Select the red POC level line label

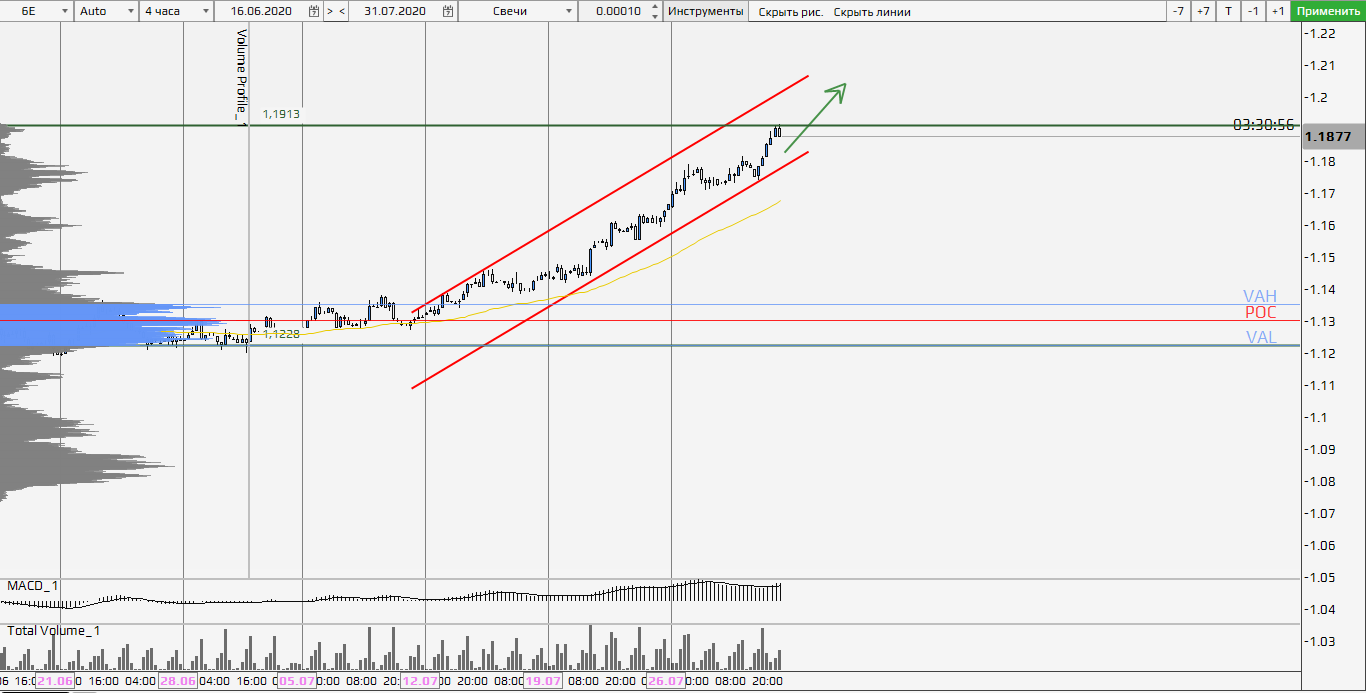pyautogui.click(x=1260, y=313)
